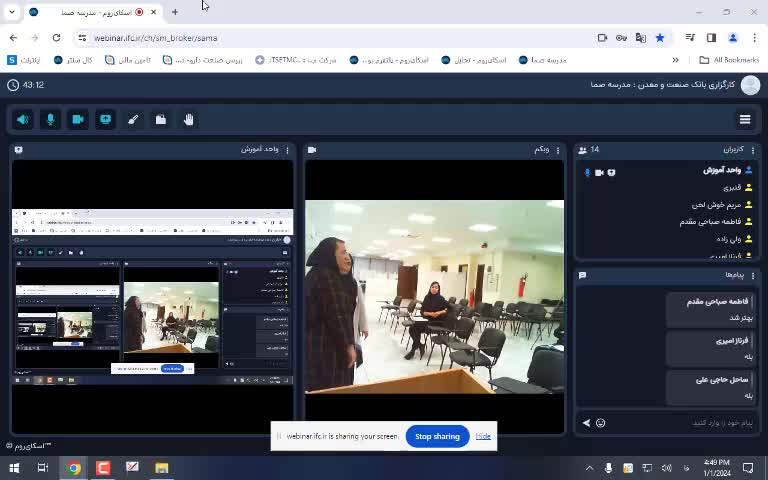768x480 pixels.
Task: Toggle the microphone in the Skyroom toolbar
Action: click(50, 120)
